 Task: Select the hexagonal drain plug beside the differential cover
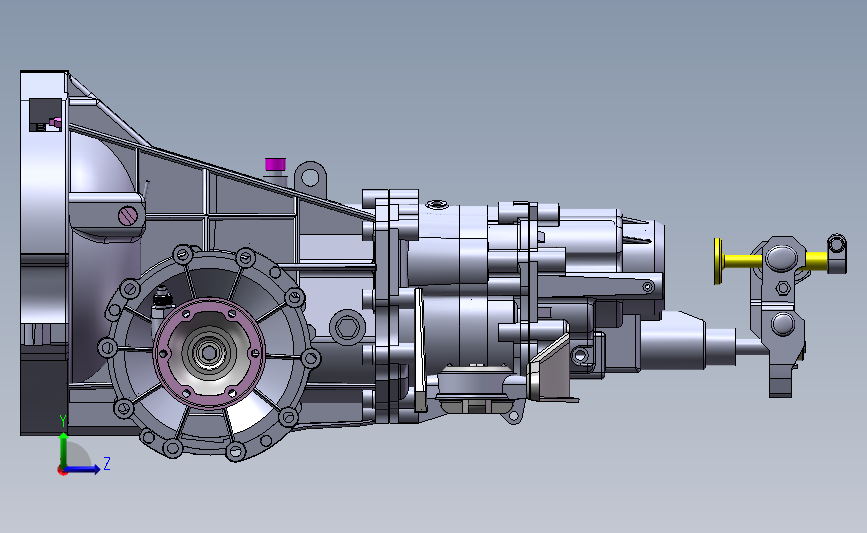[347, 327]
